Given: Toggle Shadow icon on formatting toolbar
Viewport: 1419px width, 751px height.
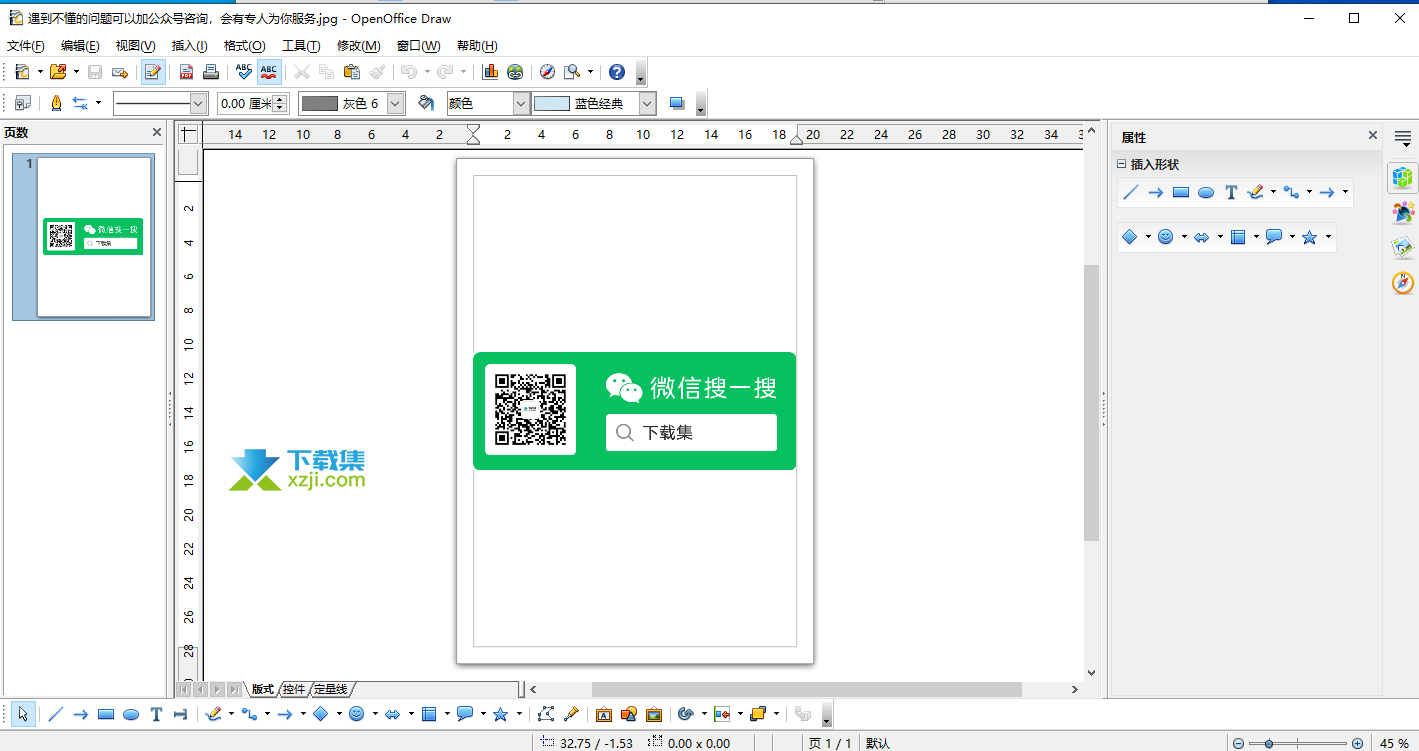Looking at the screenshot, I should (677, 103).
